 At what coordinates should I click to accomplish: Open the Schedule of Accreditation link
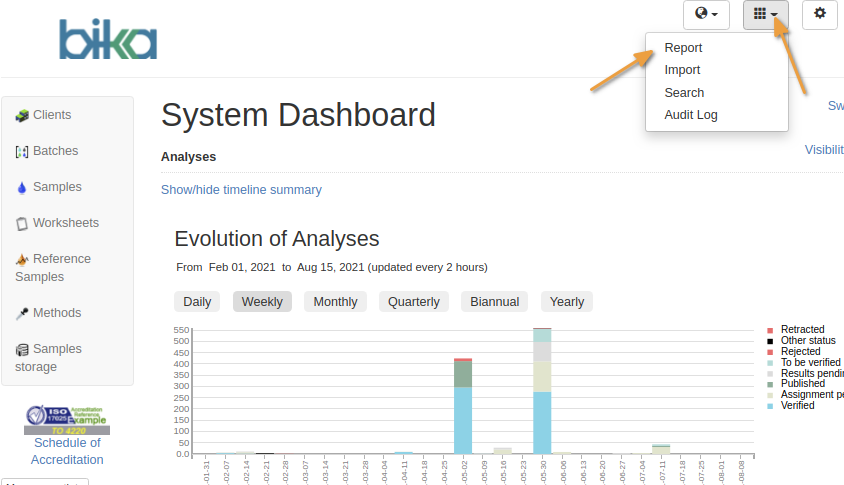coord(67,451)
